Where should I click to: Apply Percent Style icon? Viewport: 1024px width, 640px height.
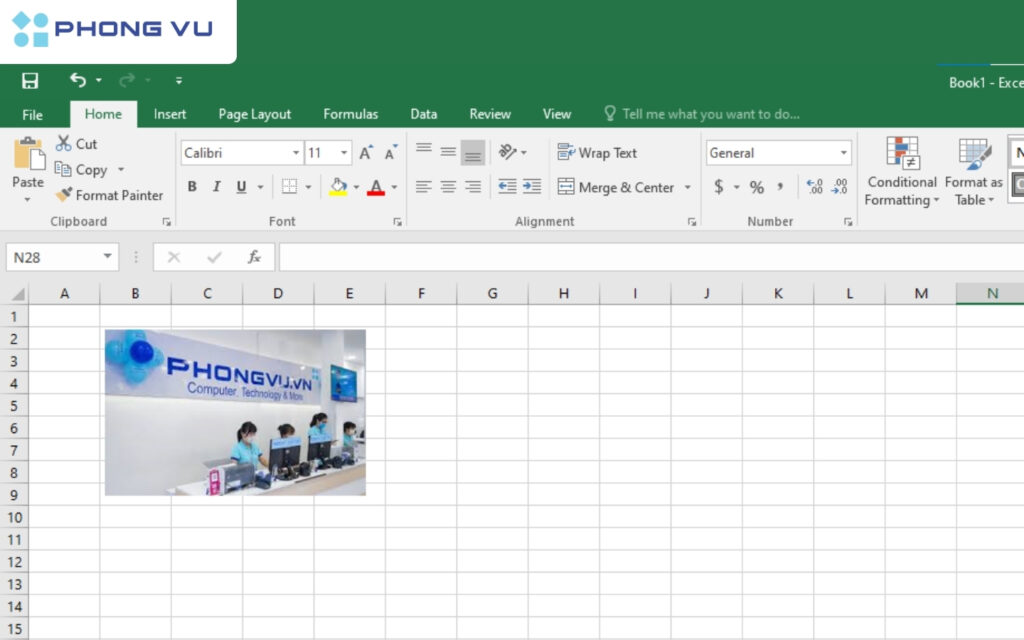click(x=757, y=187)
